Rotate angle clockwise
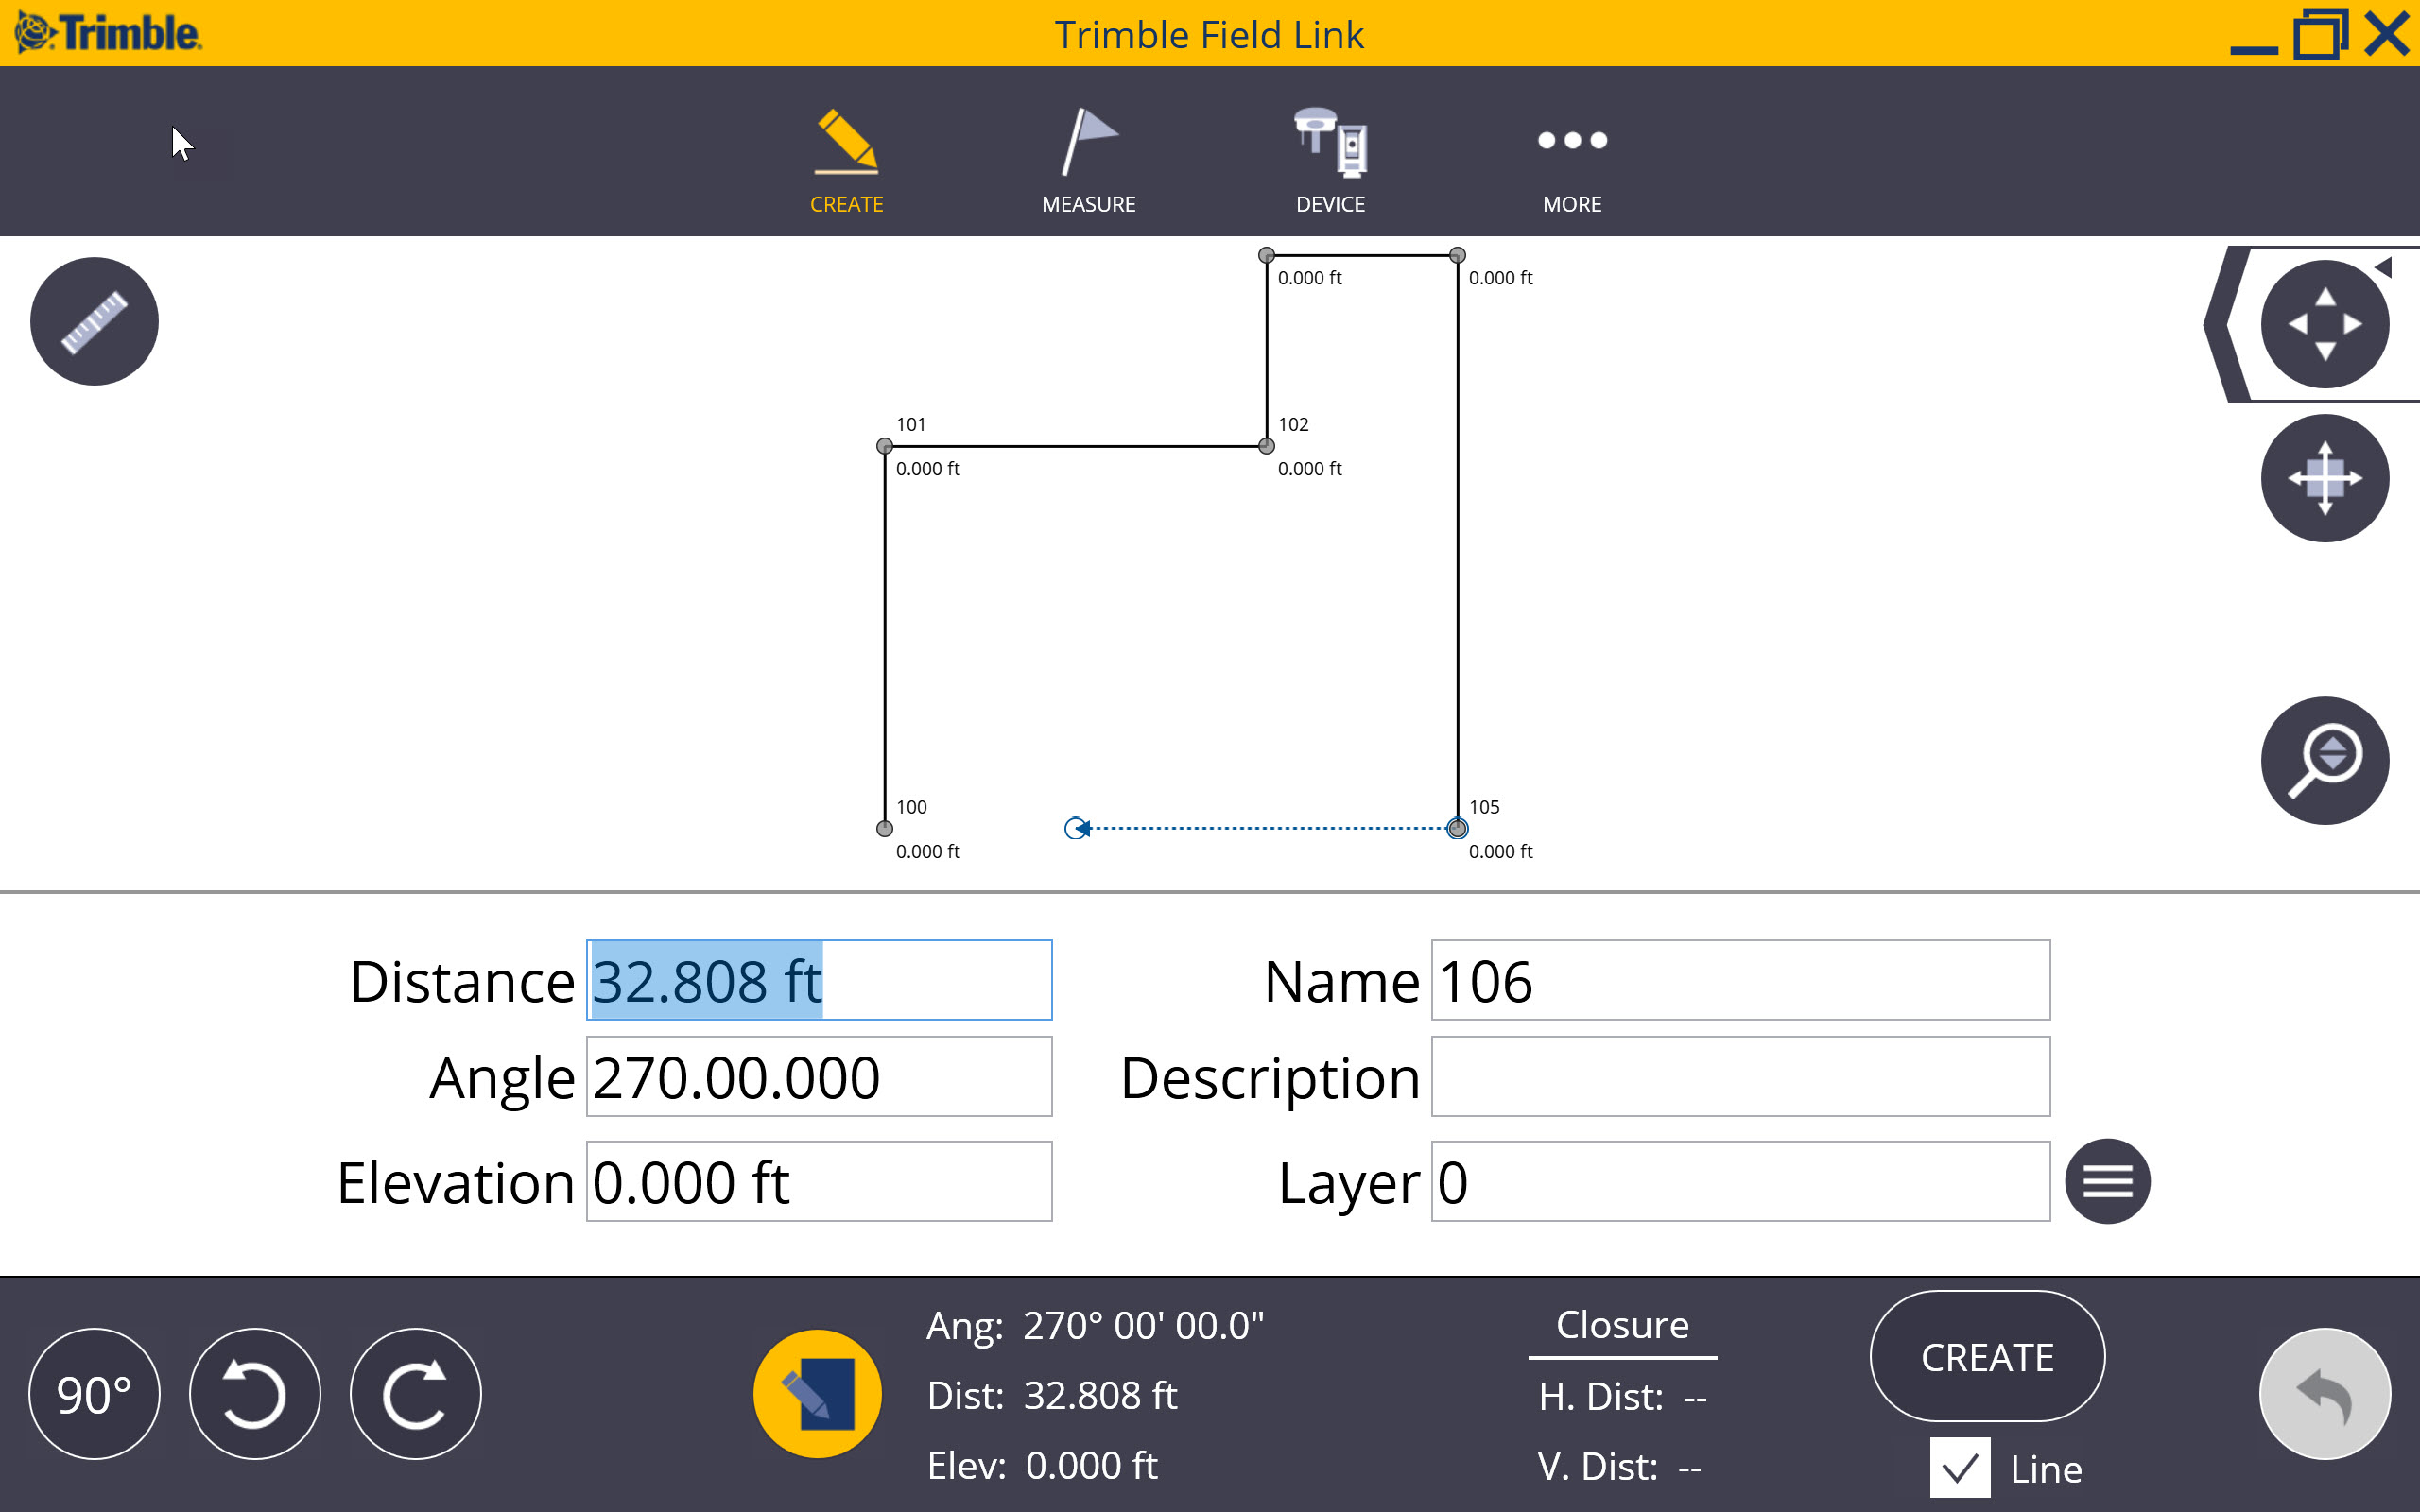 click(416, 1394)
